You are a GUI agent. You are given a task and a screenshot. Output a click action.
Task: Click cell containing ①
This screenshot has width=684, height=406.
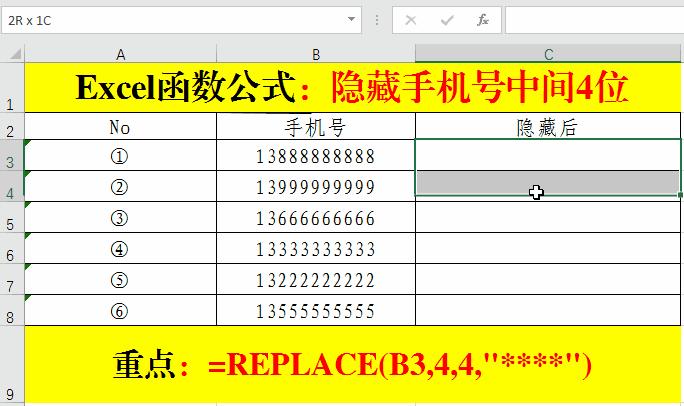pos(120,155)
